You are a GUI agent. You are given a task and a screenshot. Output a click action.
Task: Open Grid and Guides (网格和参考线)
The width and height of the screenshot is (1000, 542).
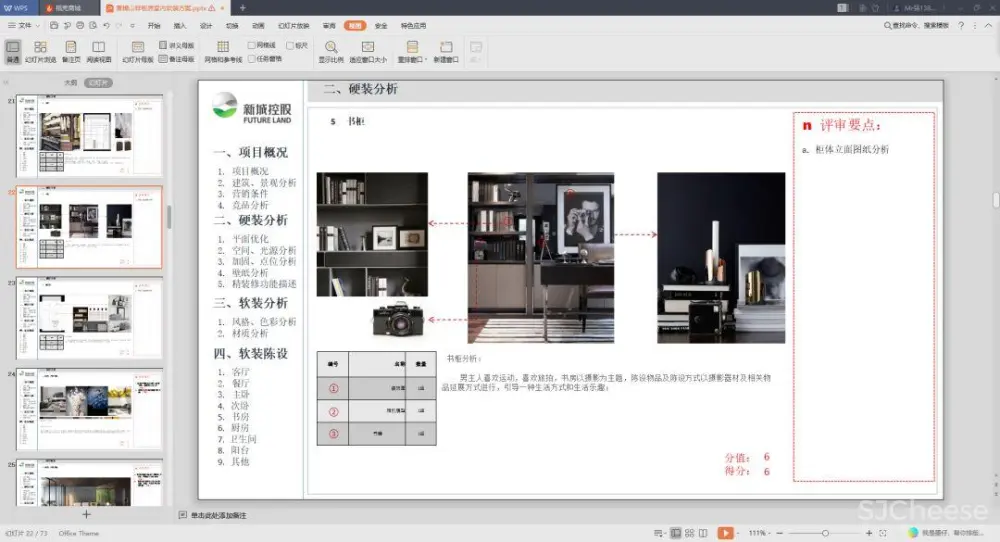click(223, 51)
